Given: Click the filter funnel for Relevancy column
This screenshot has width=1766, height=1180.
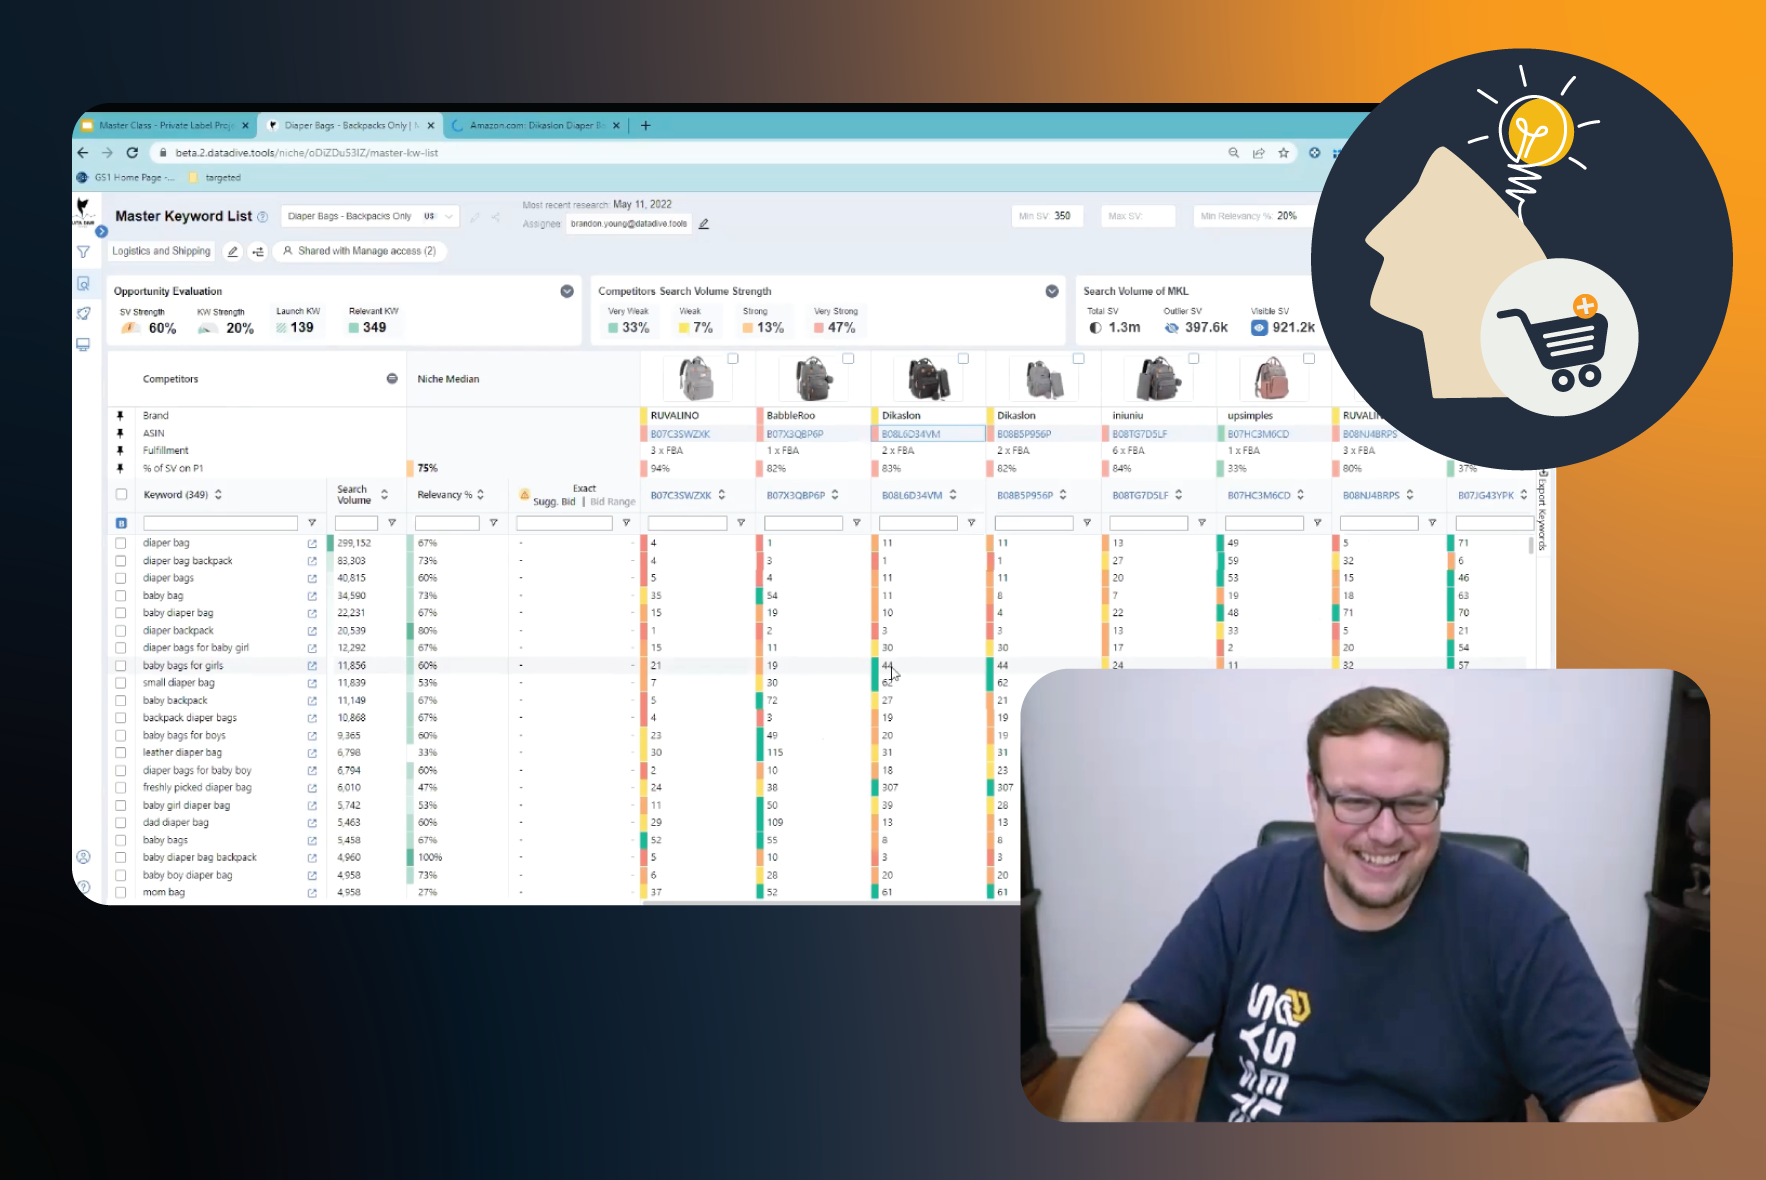Looking at the screenshot, I should coord(493,523).
